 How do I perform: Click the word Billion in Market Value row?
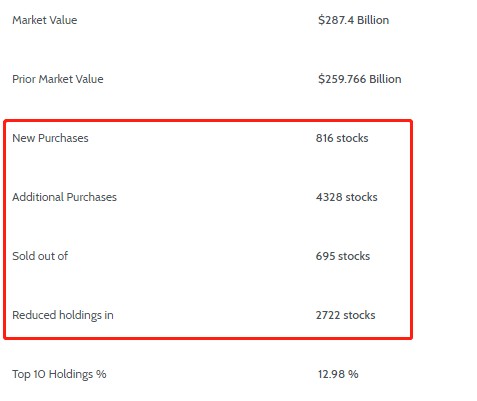(x=373, y=20)
